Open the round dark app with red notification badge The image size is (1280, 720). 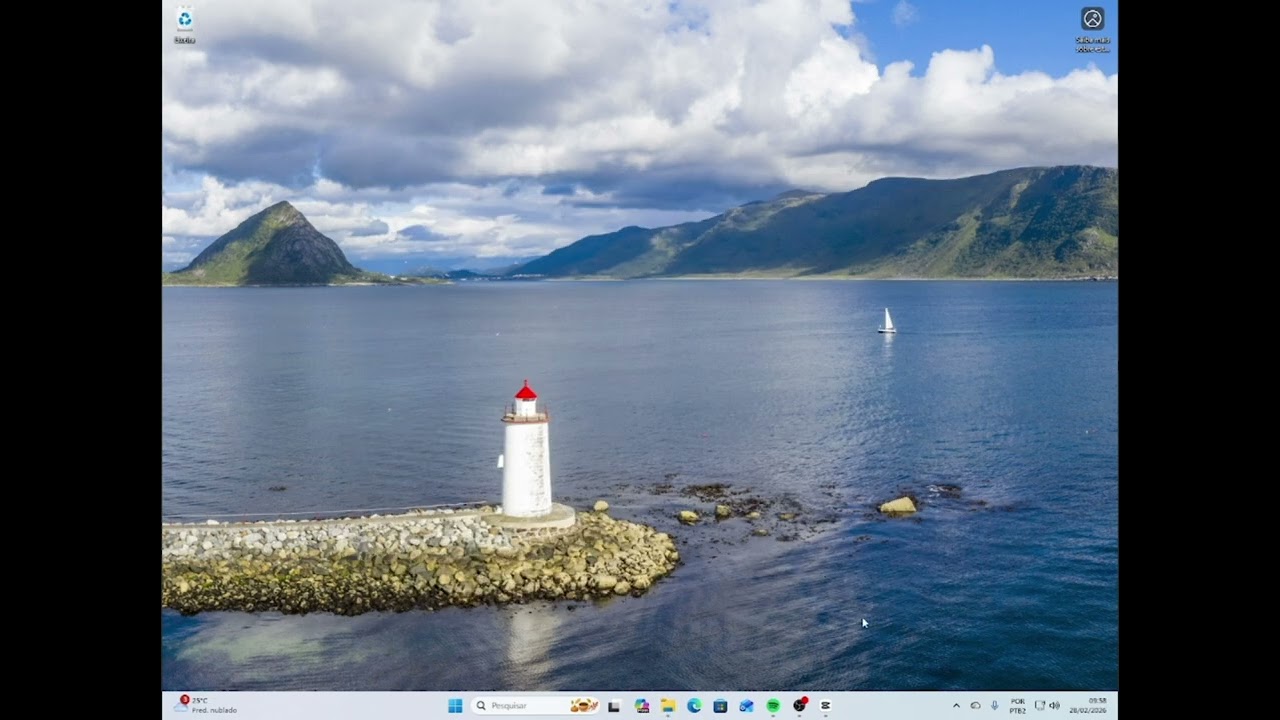pos(799,705)
